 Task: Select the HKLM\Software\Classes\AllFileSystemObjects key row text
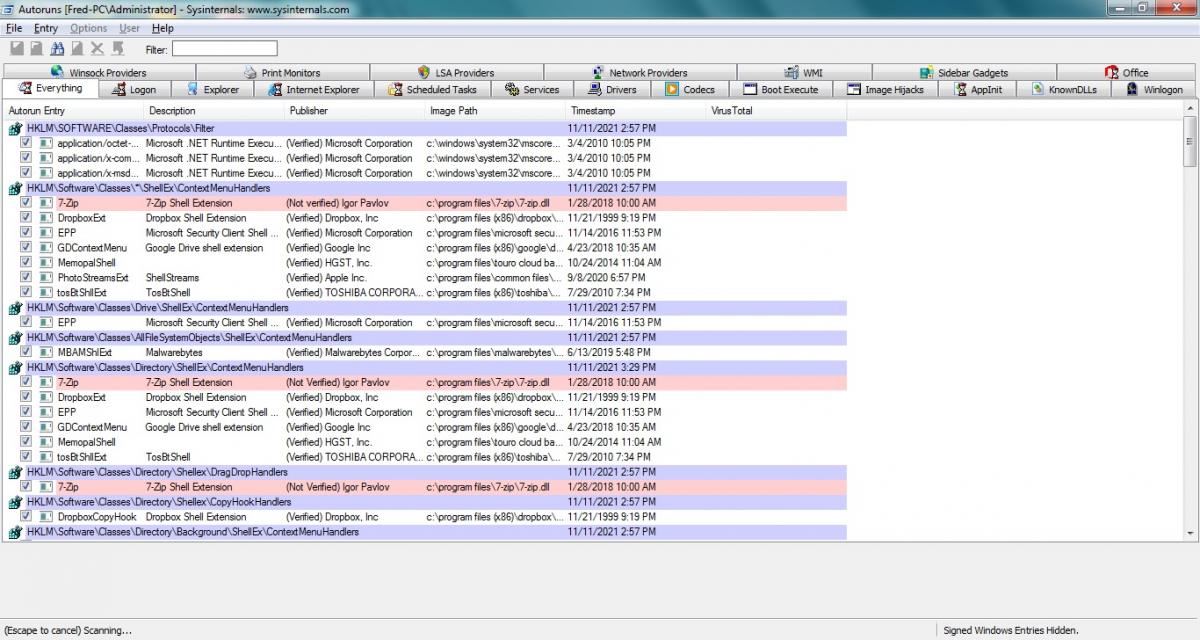189,338
